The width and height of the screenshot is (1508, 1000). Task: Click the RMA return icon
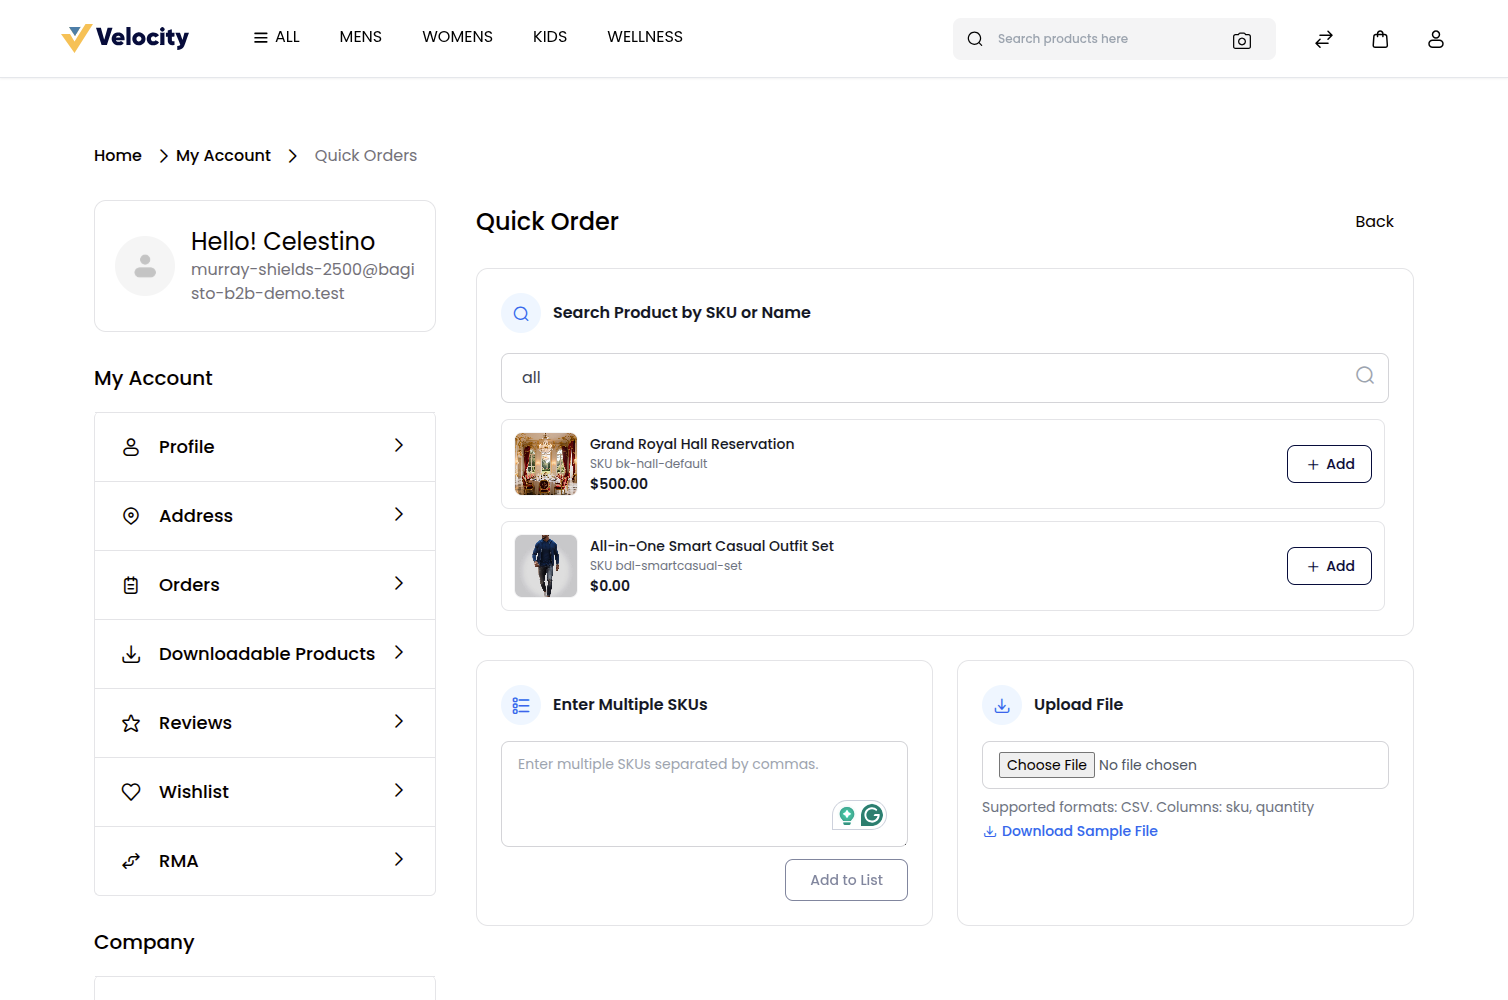131,861
